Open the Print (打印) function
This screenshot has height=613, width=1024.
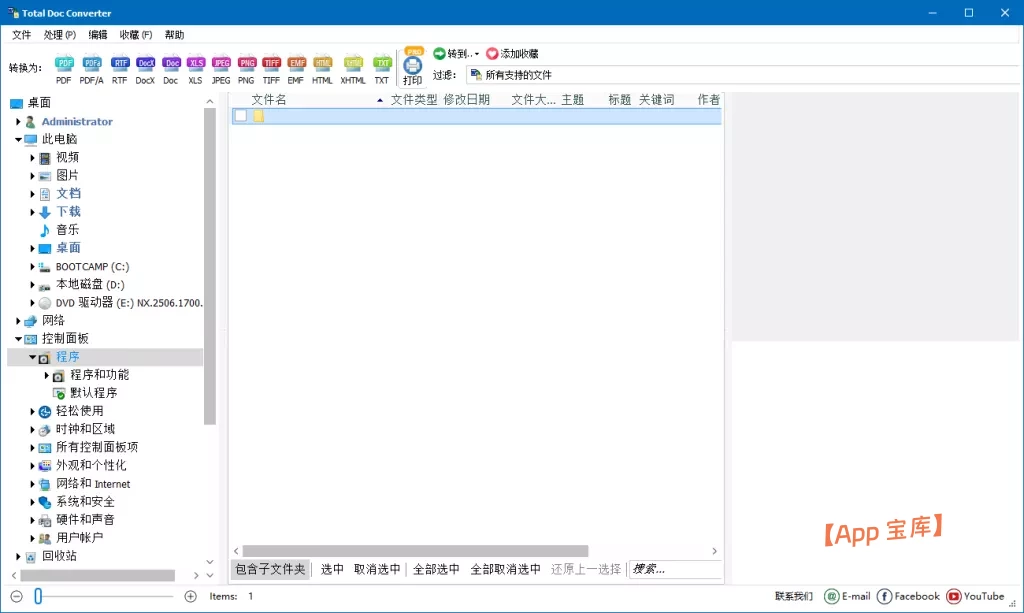[x=411, y=65]
